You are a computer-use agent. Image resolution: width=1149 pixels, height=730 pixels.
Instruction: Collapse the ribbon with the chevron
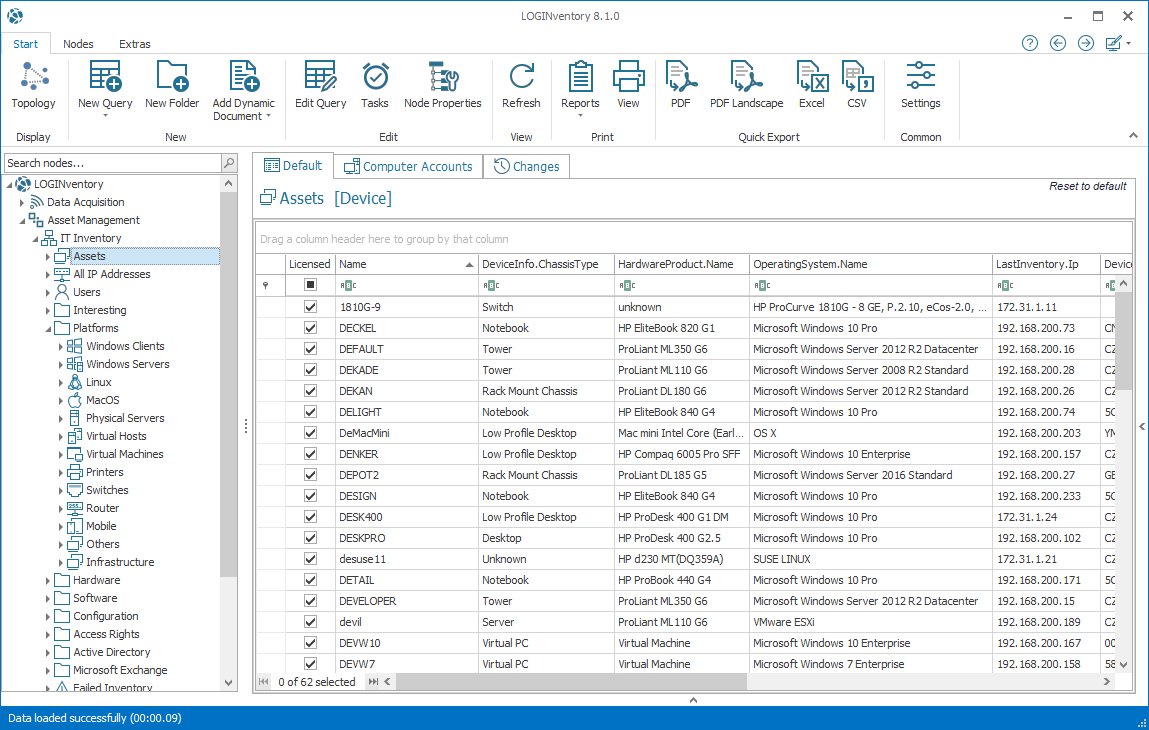pyautogui.click(x=1133, y=136)
